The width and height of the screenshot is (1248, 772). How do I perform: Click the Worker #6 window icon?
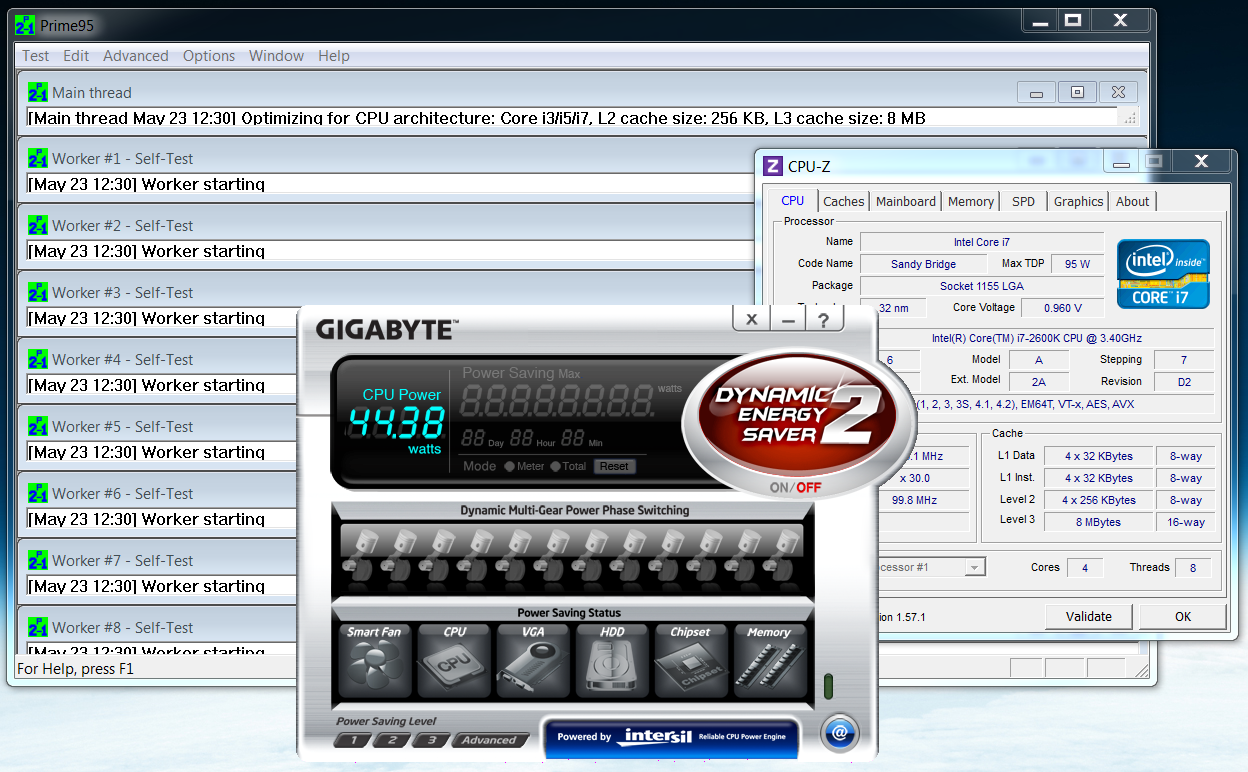38,493
